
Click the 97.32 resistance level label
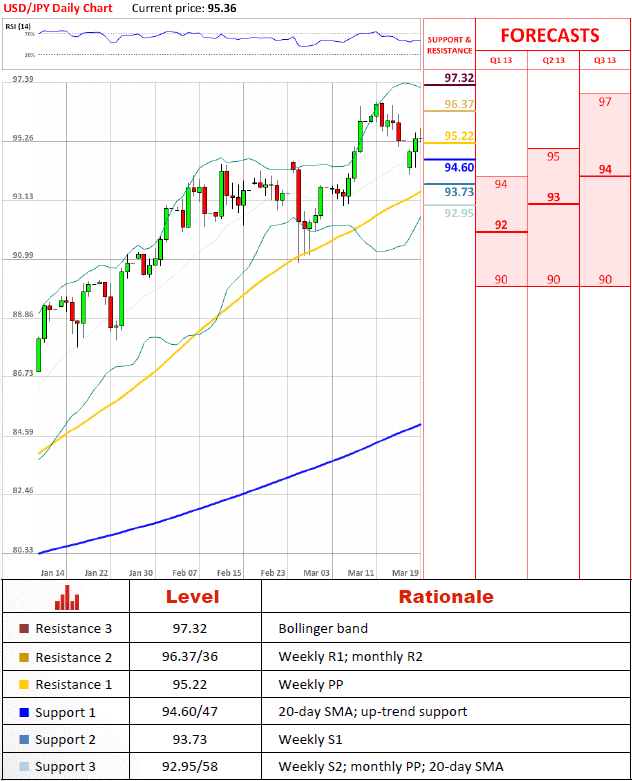pos(459,78)
